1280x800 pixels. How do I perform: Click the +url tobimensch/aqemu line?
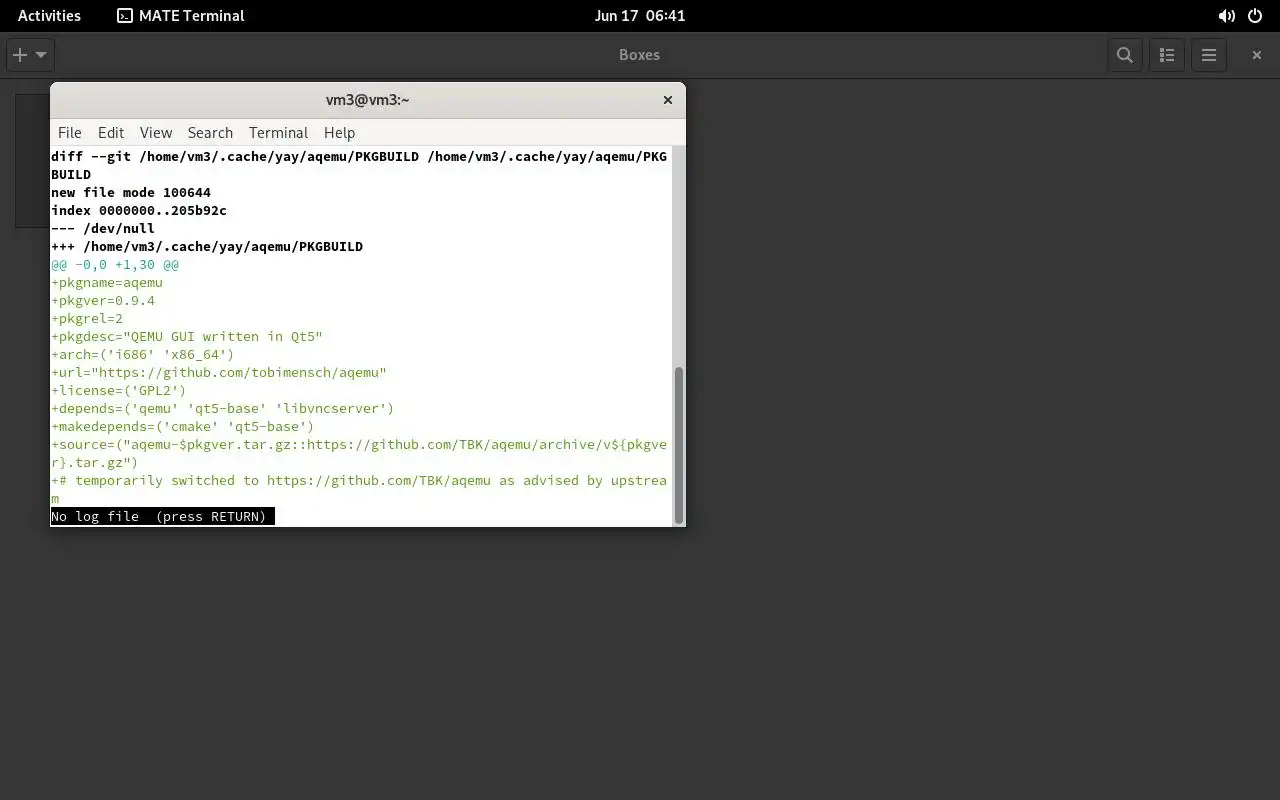(x=219, y=373)
